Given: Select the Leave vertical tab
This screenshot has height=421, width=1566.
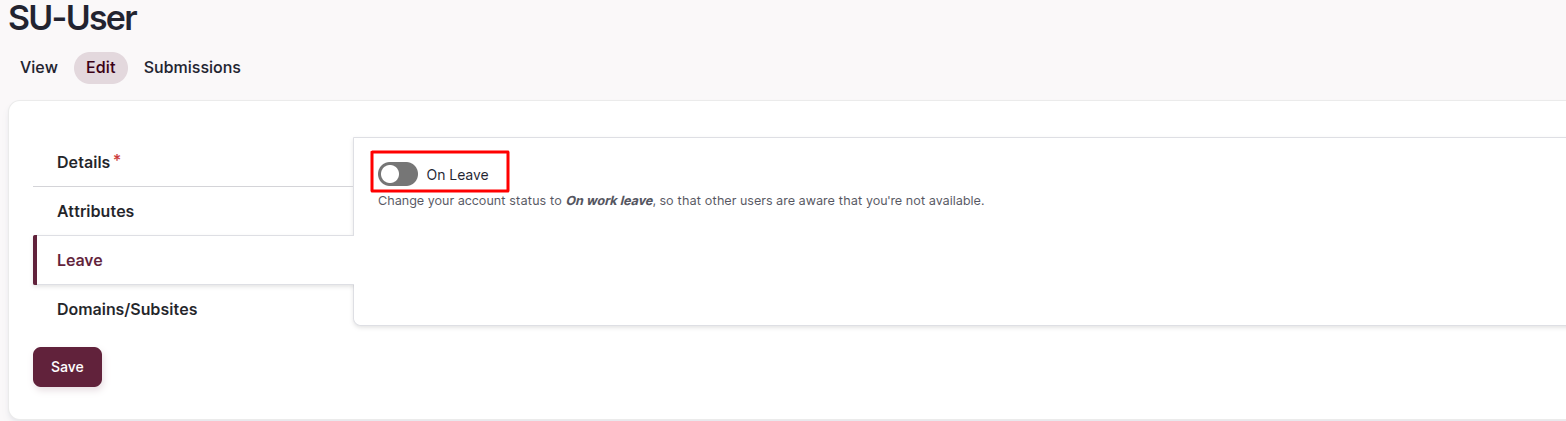Looking at the screenshot, I should (80, 260).
